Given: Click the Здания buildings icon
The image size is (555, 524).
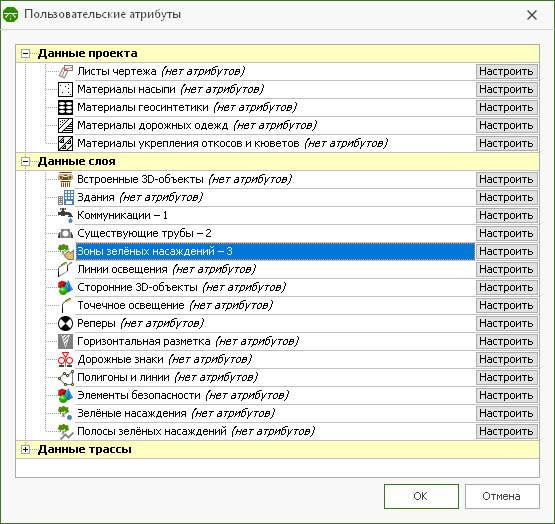Looking at the screenshot, I should 65,197.
